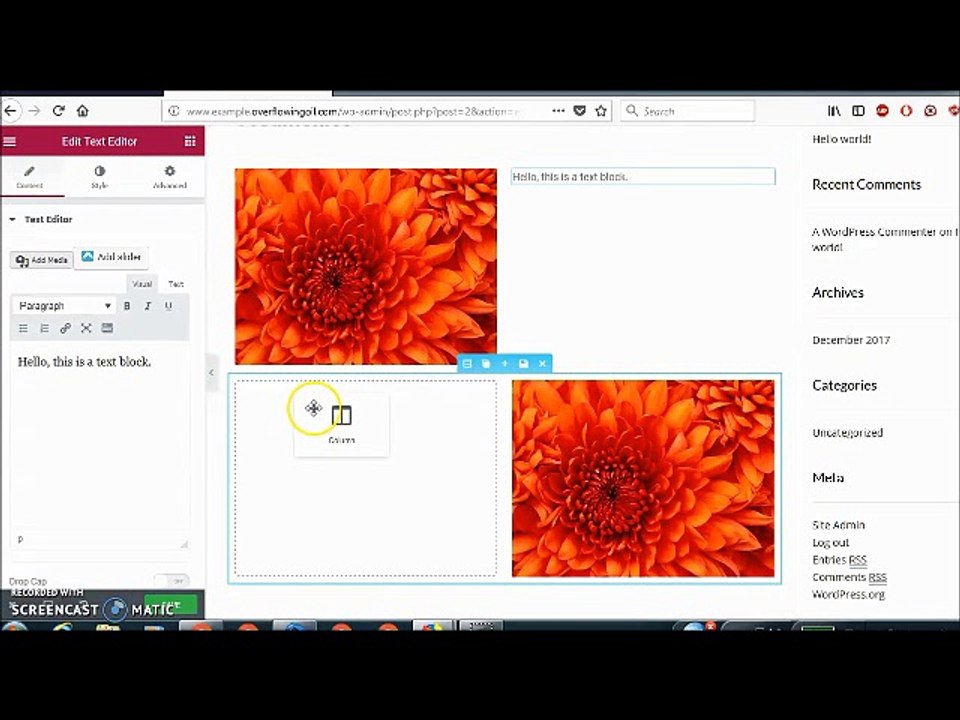Open the Elementor hamburger menu

[x=10, y=141]
